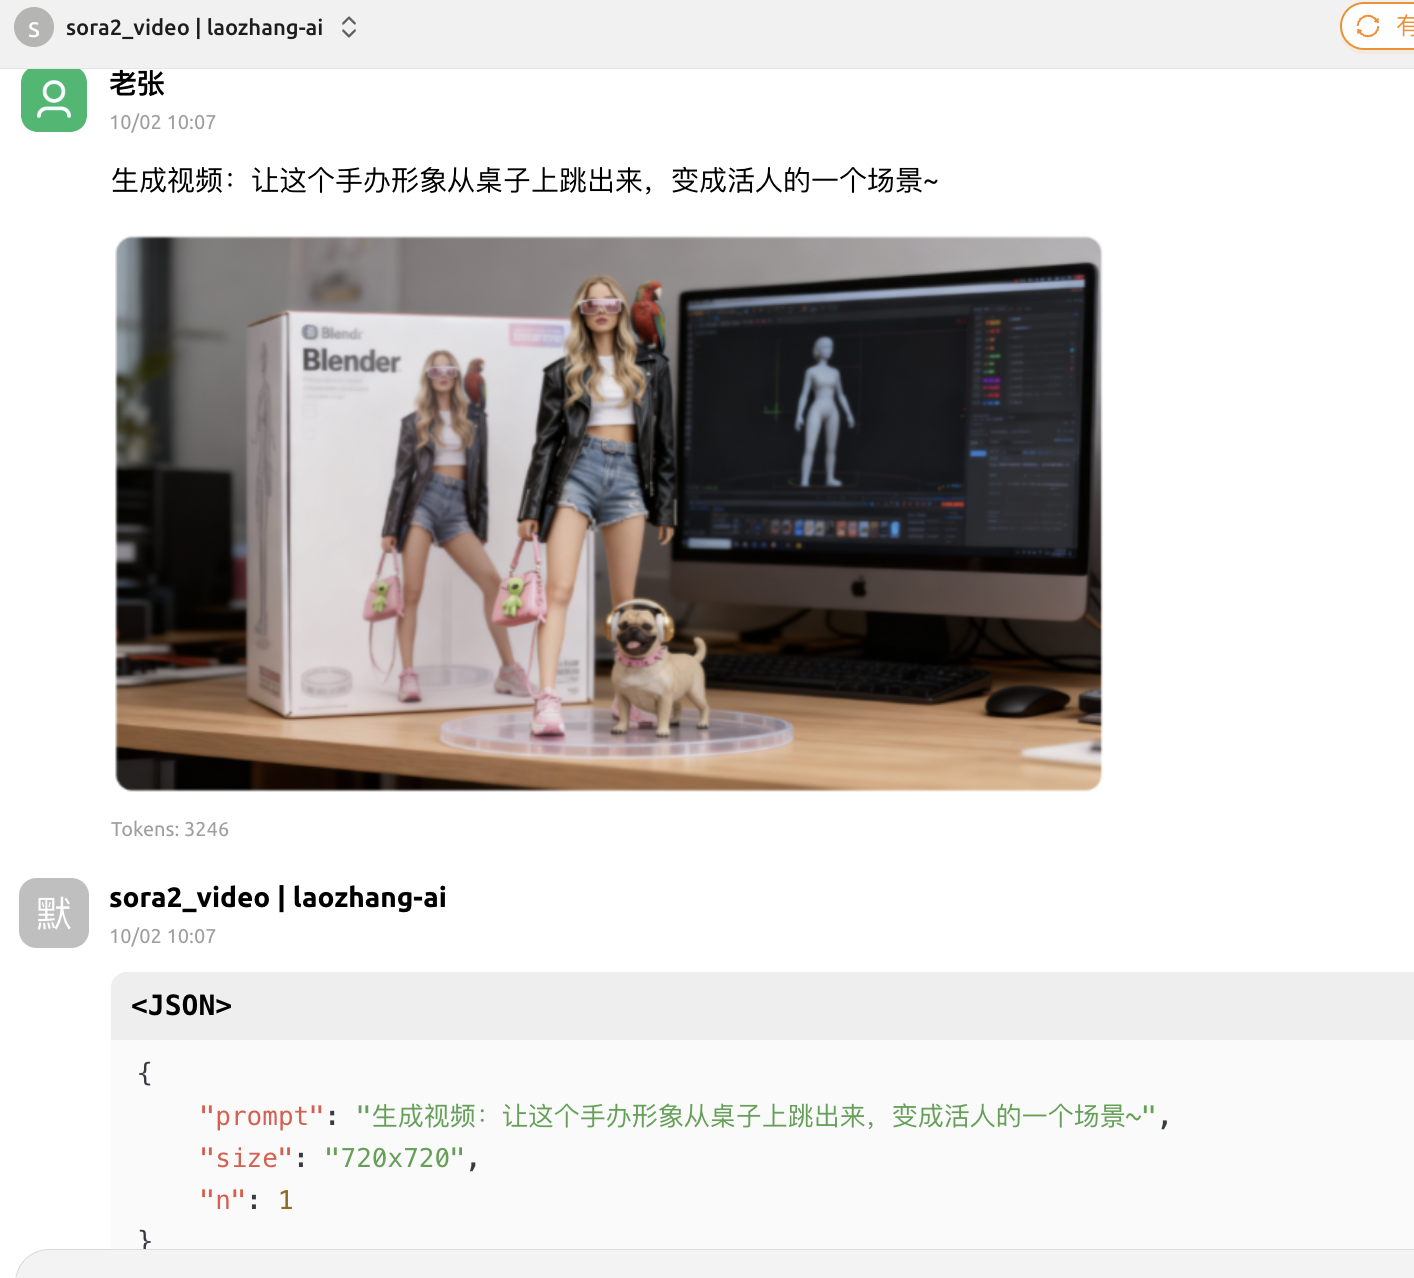
Task: Click the avatar beside the 10:07 assistant reply
Action: [53, 912]
